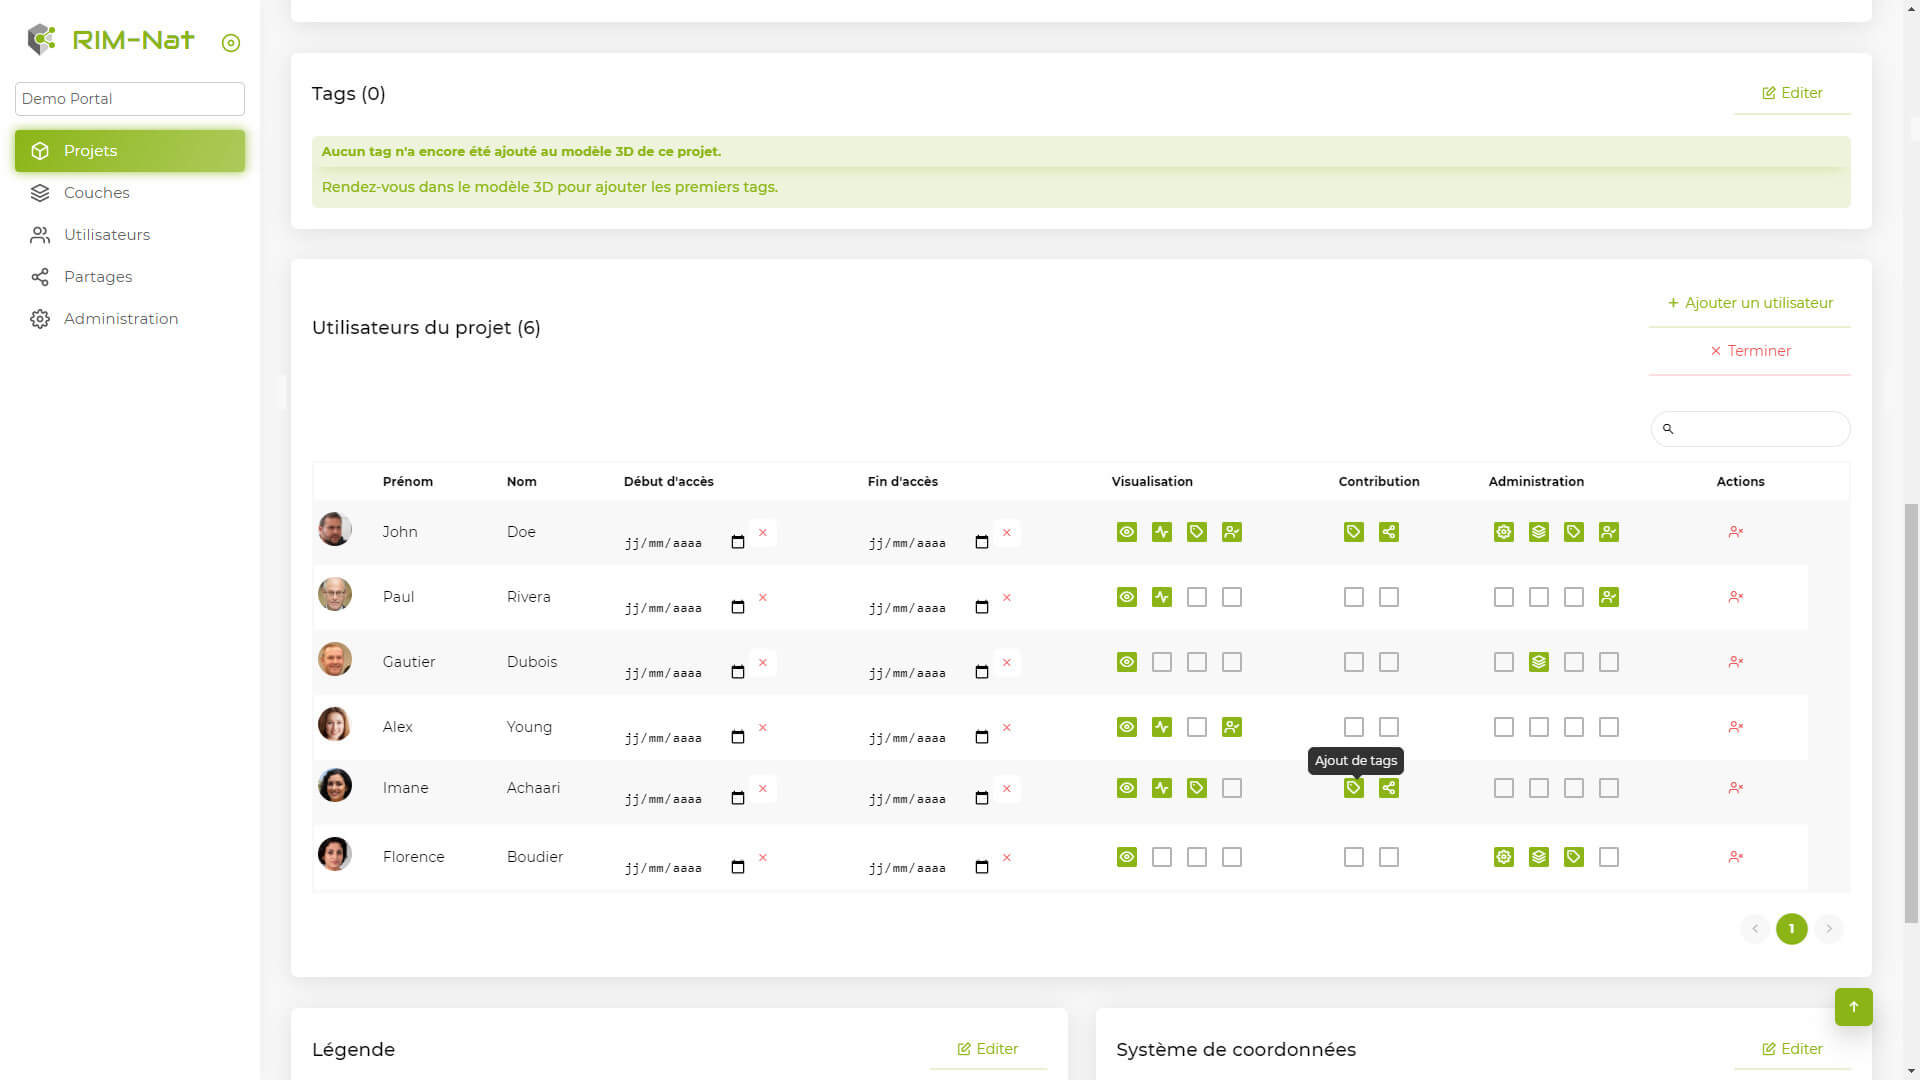
Task: Click the target icon next to the RIM-Nat logo
Action: pos(231,43)
